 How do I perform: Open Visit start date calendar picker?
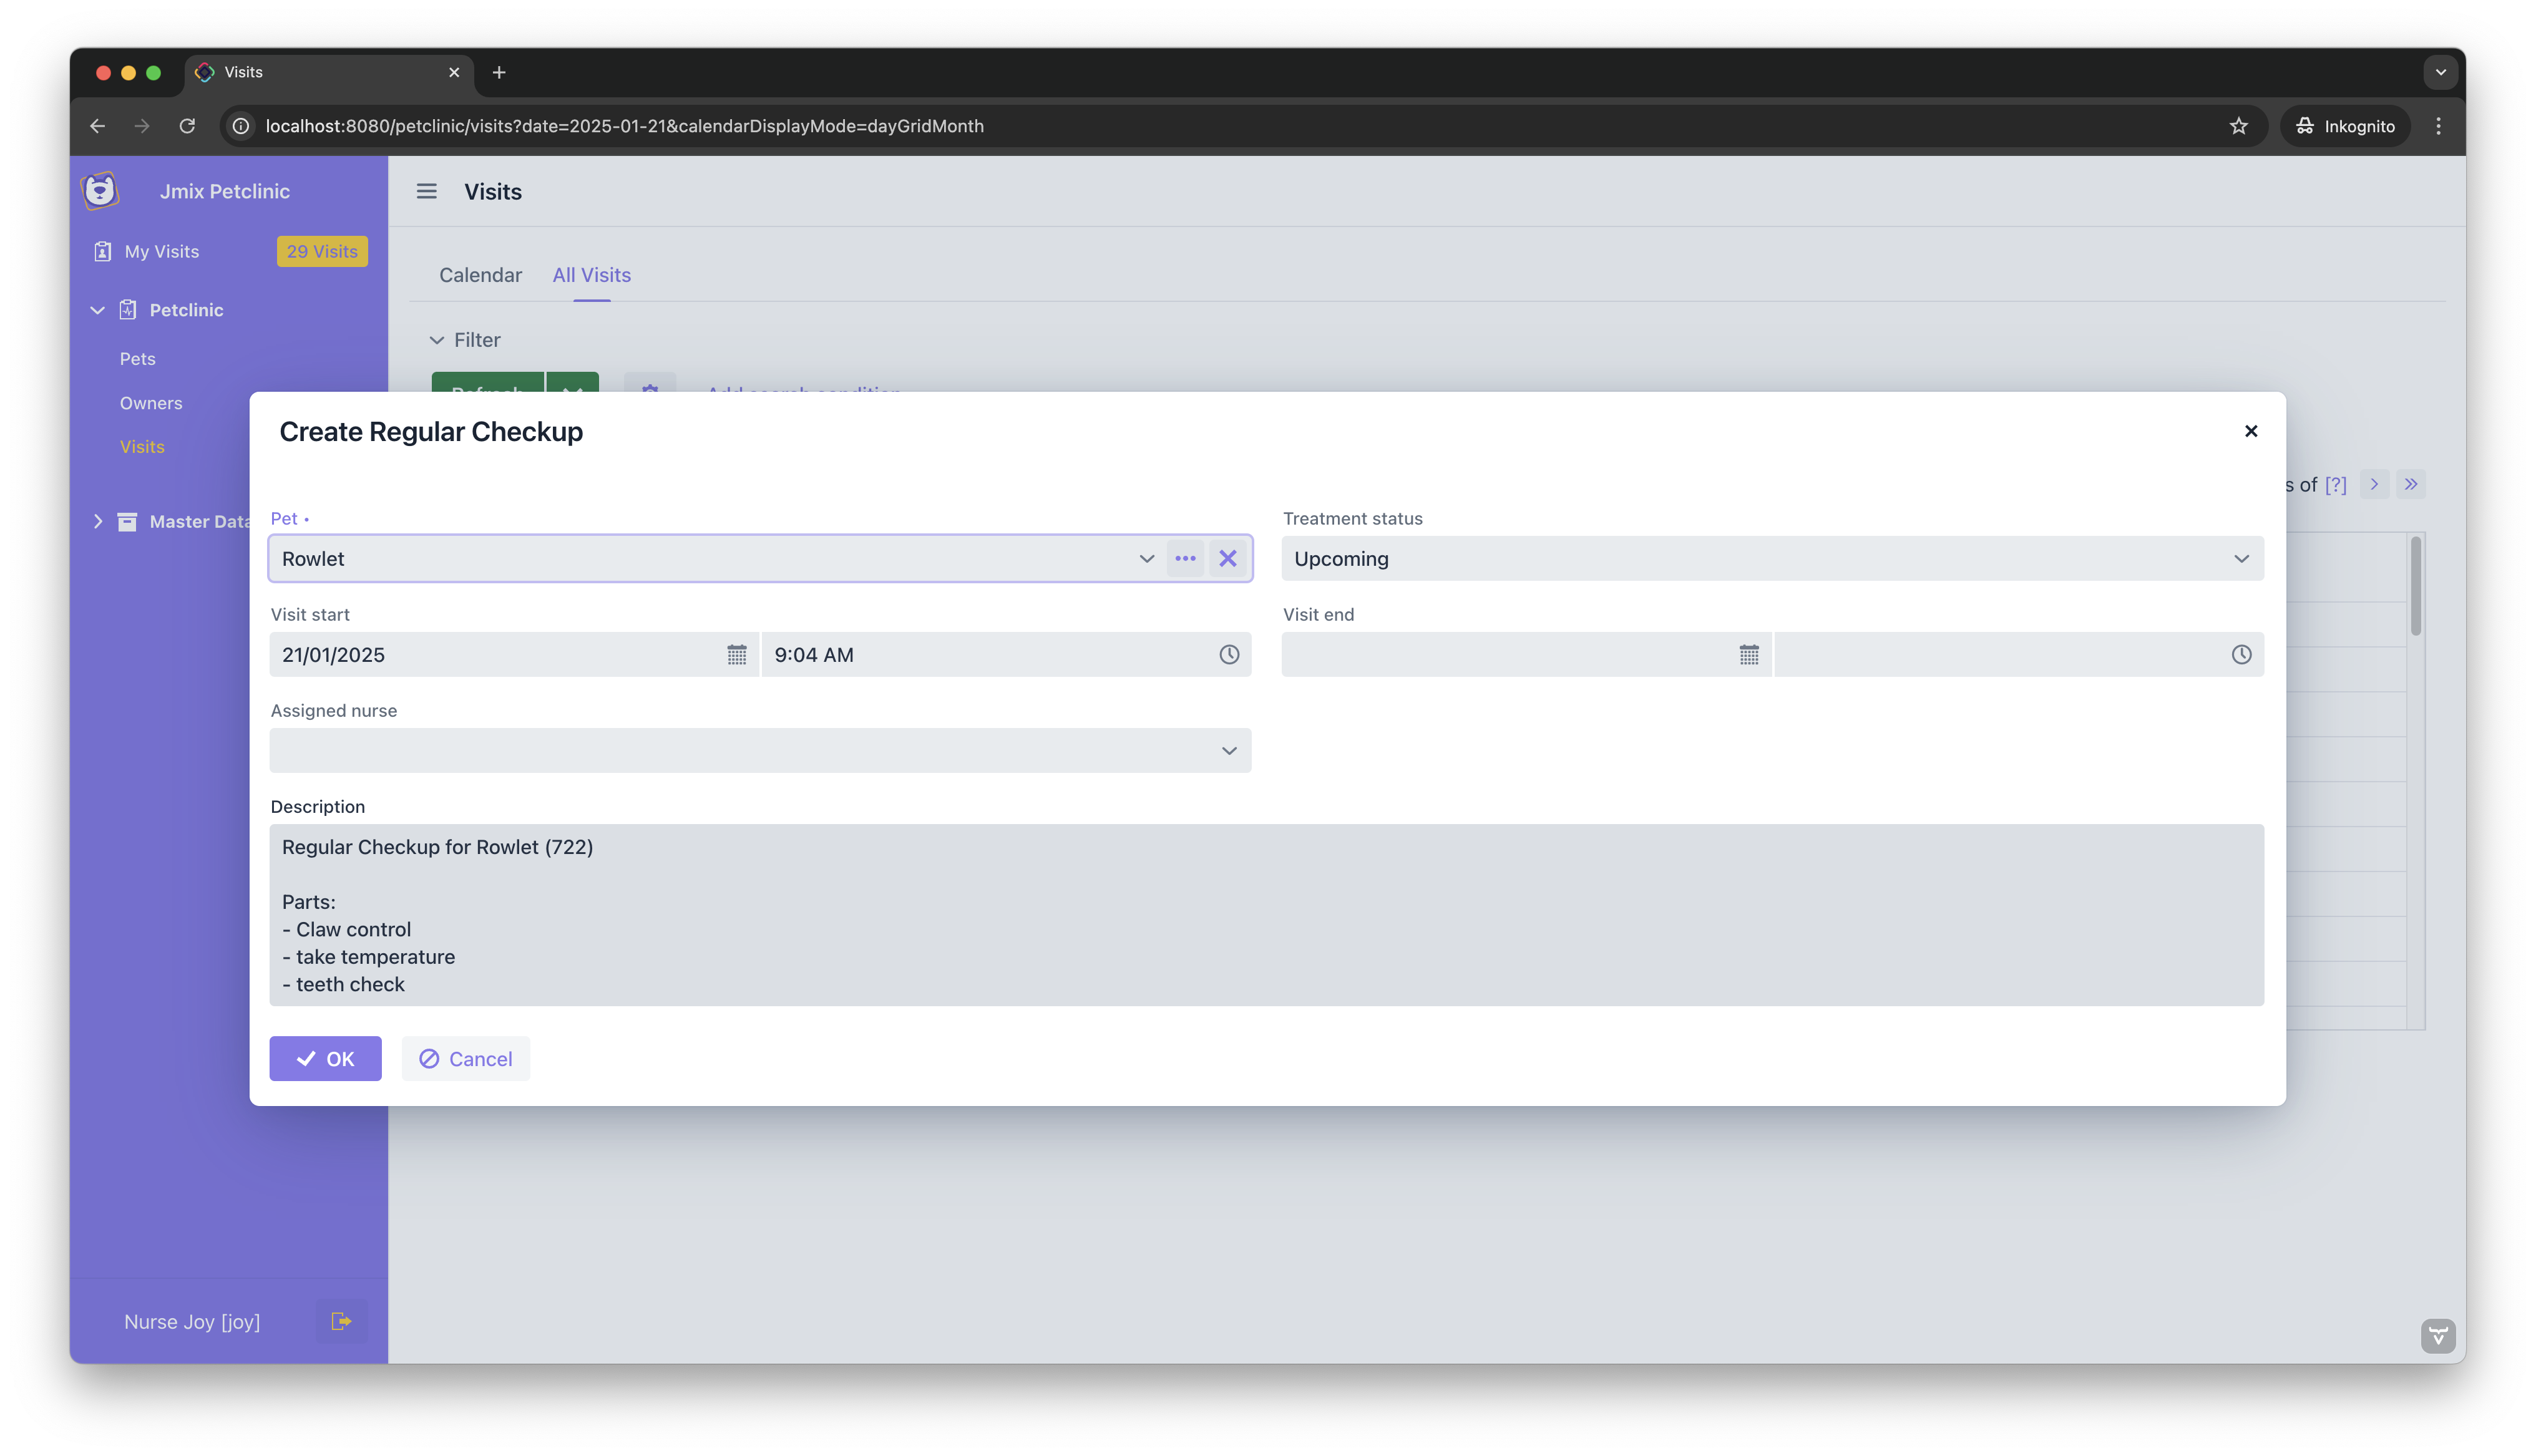click(736, 655)
